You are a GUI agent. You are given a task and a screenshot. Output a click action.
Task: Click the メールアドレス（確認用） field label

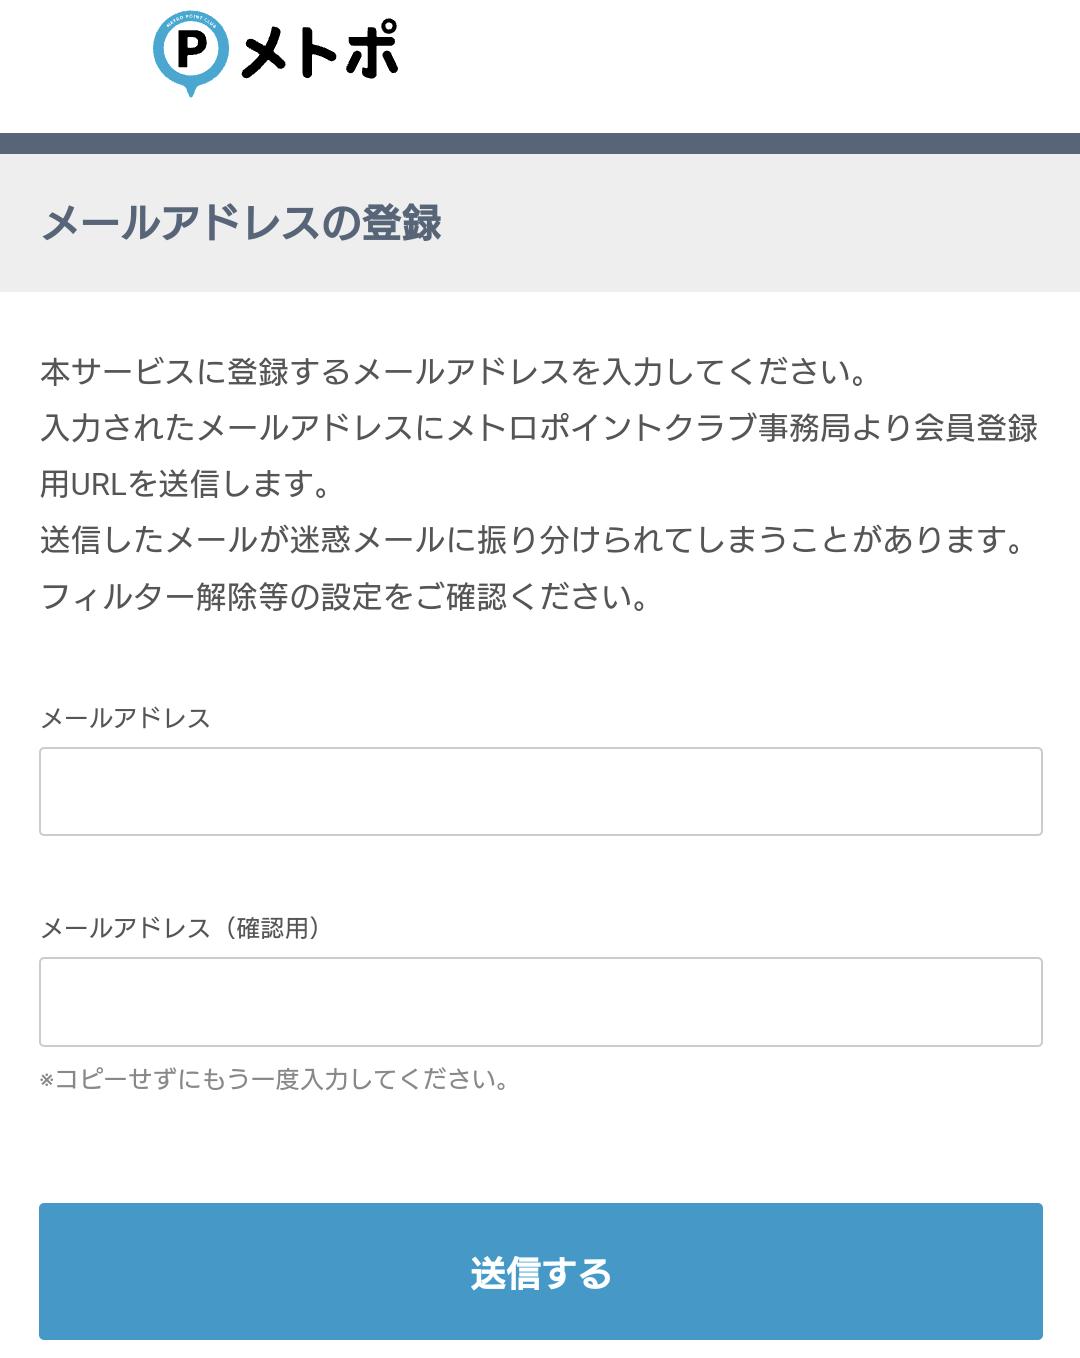click(180, 928)
